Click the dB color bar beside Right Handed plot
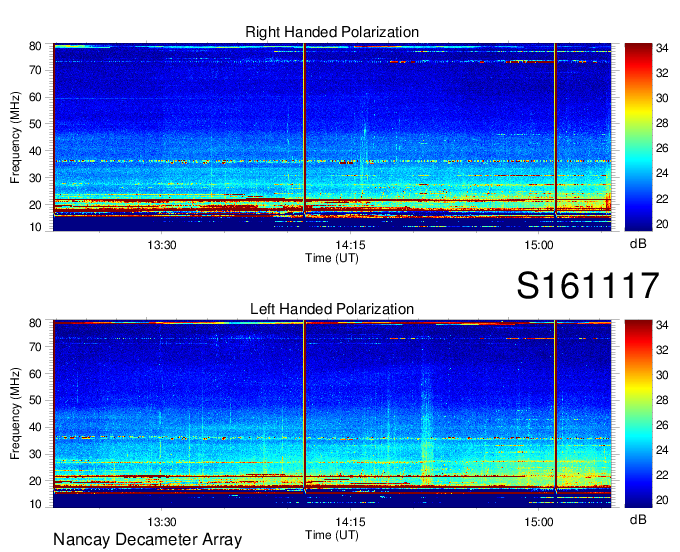680x552 pixels. (638, 137)
